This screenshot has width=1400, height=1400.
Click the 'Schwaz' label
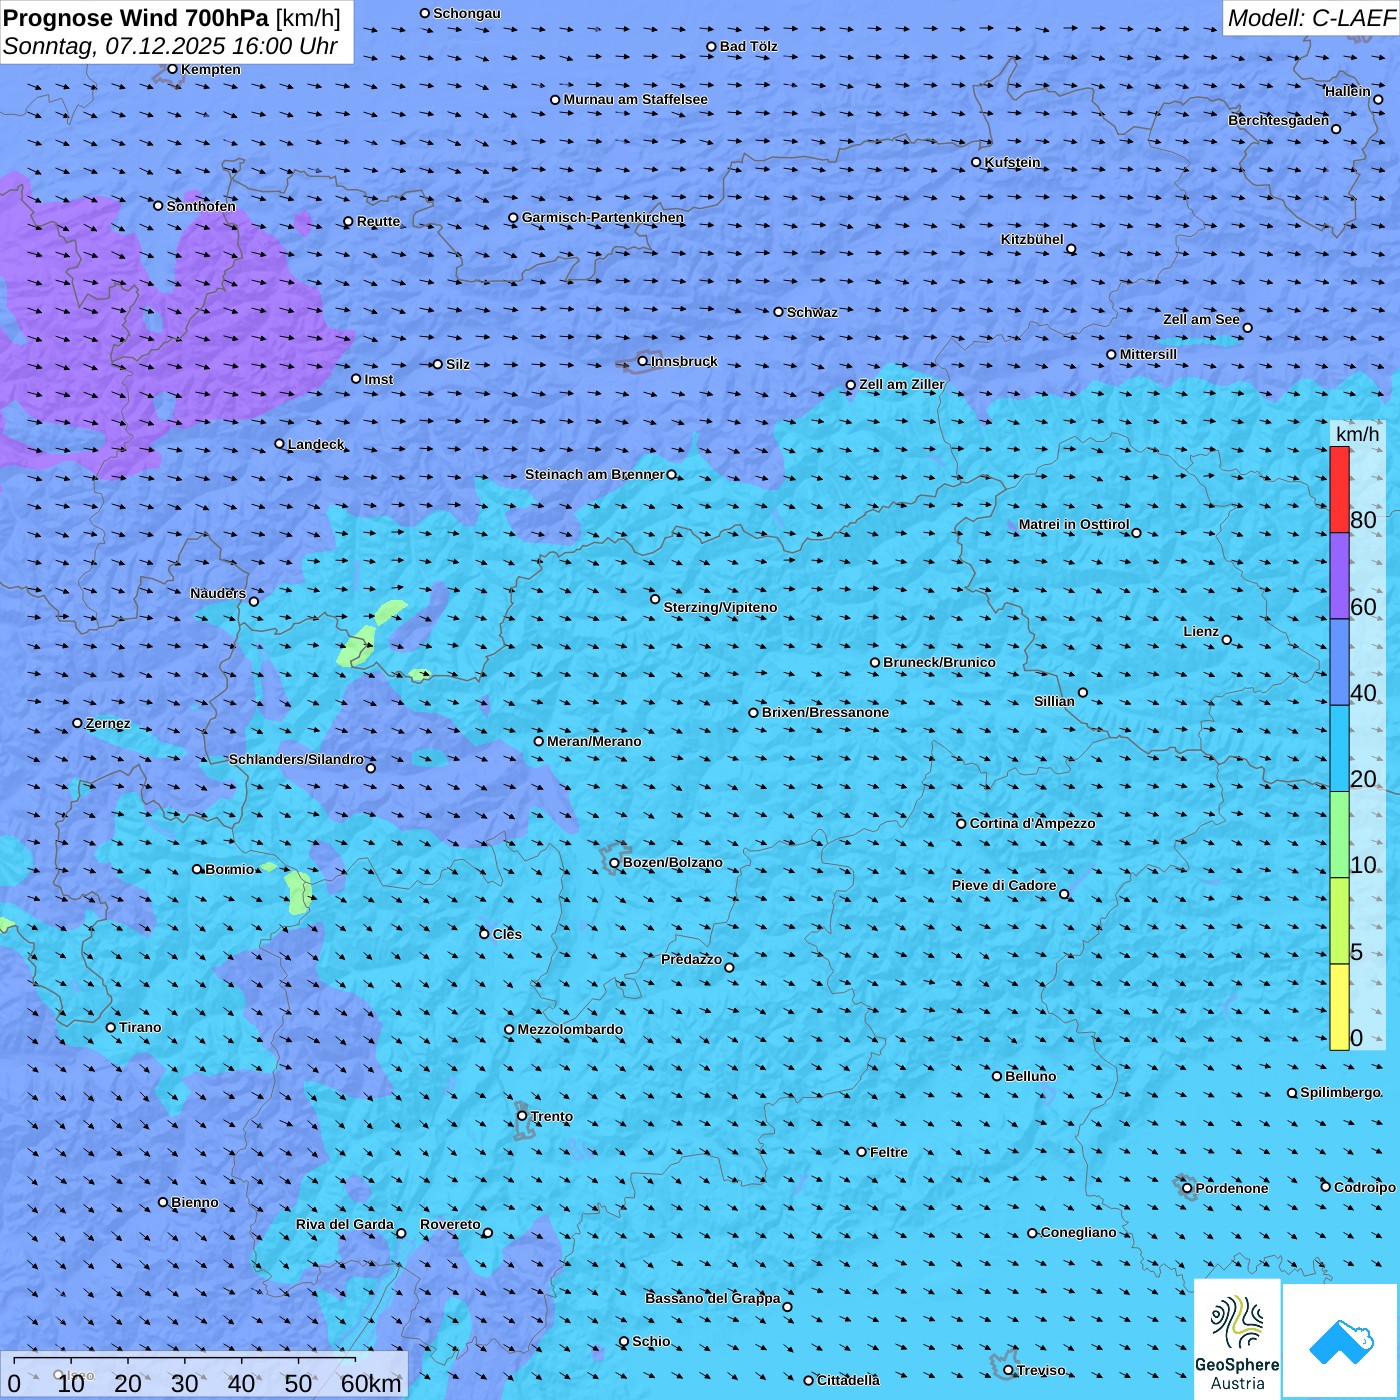812,312
